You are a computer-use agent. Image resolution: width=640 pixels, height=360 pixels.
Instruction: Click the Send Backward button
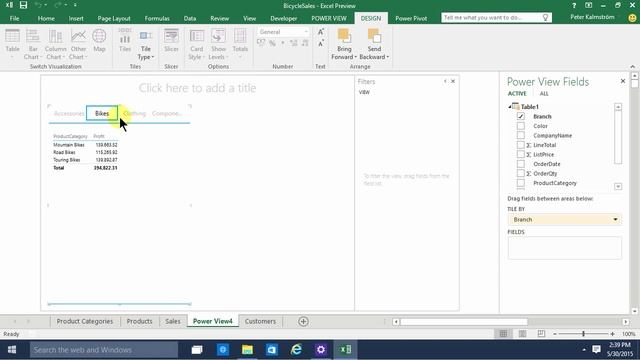(374, 44)
